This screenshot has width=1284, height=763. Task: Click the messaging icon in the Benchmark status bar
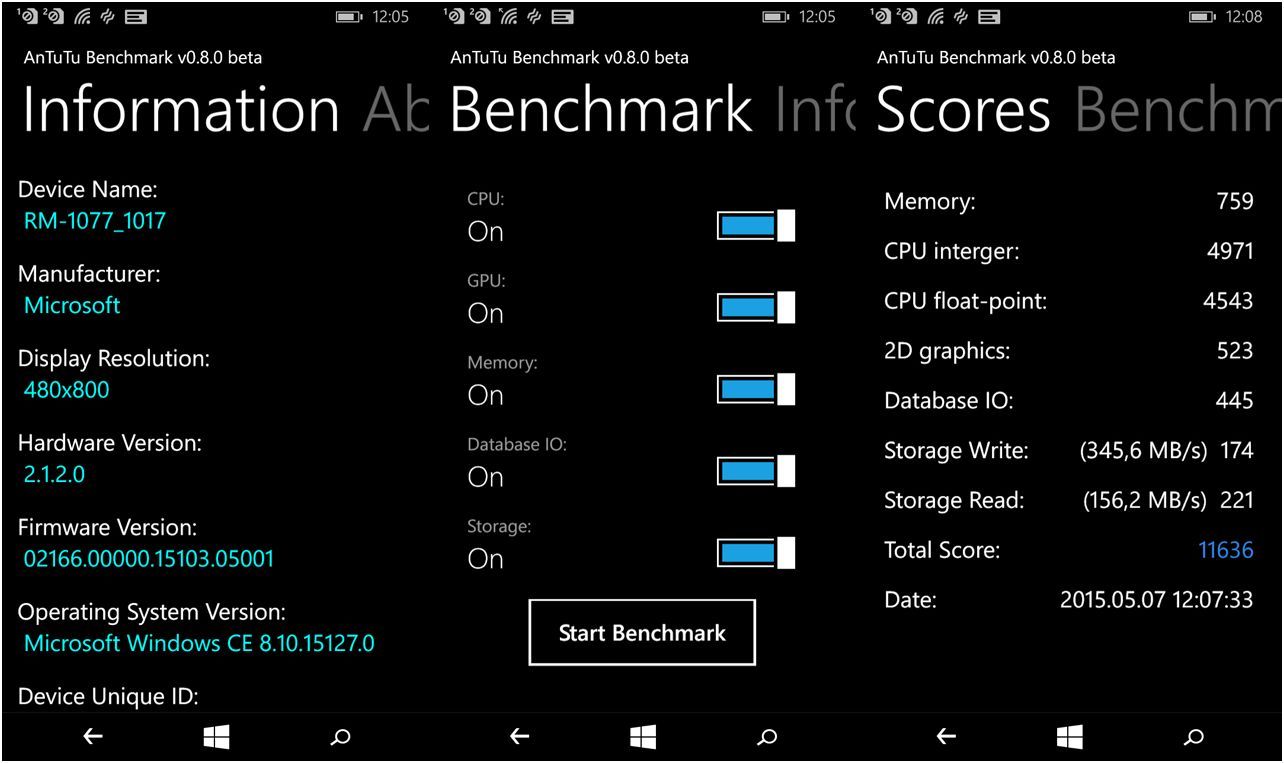[x=561, y=17]
